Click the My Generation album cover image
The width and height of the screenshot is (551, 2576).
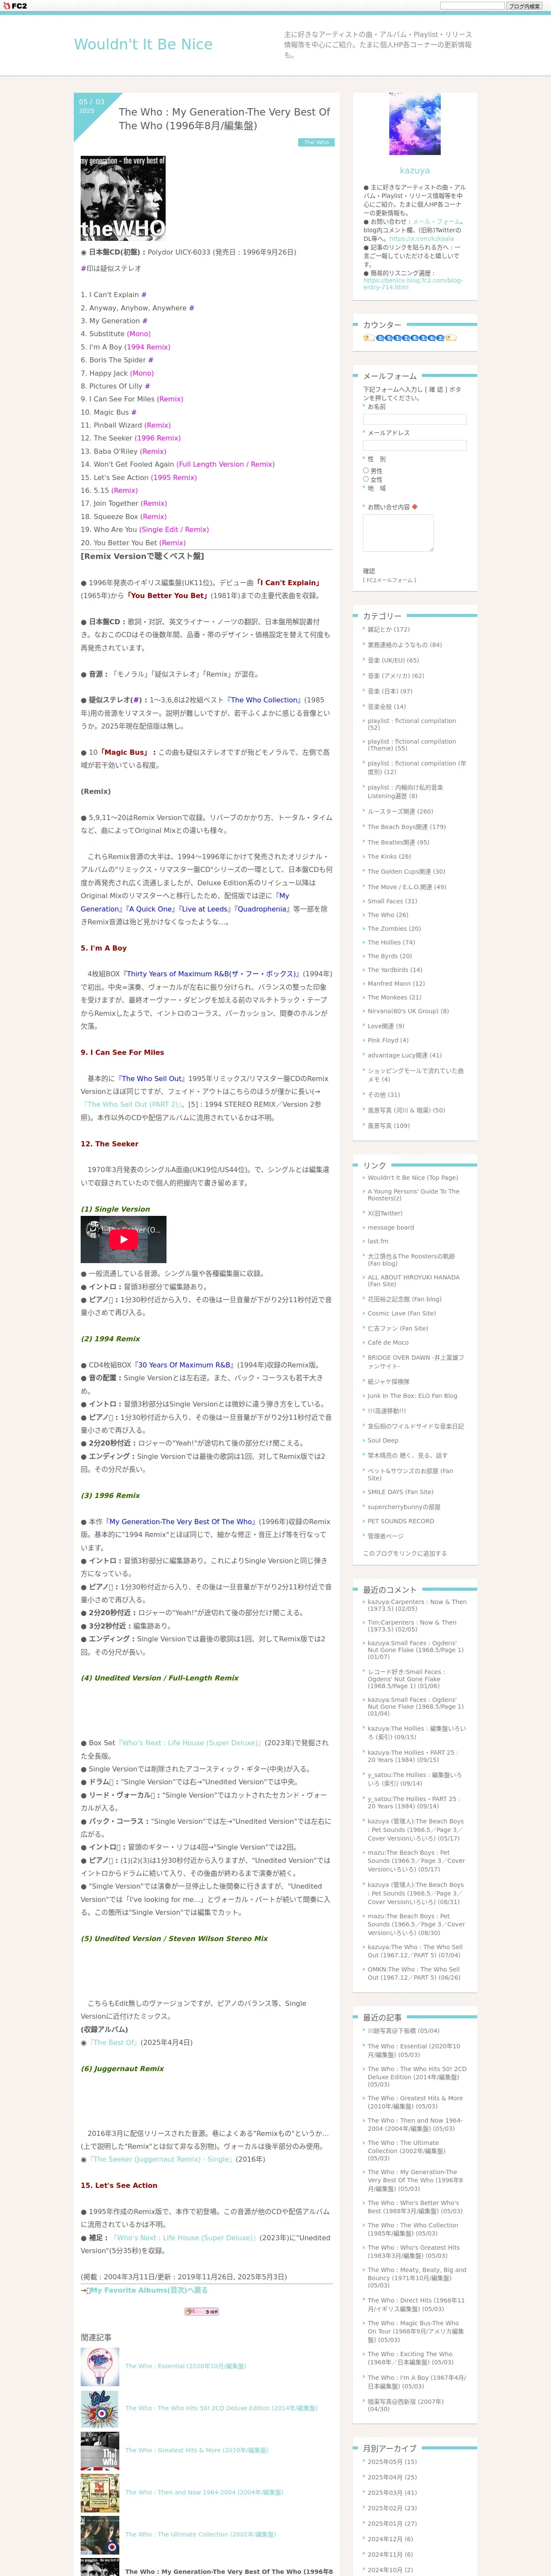[x=123, y=198]
